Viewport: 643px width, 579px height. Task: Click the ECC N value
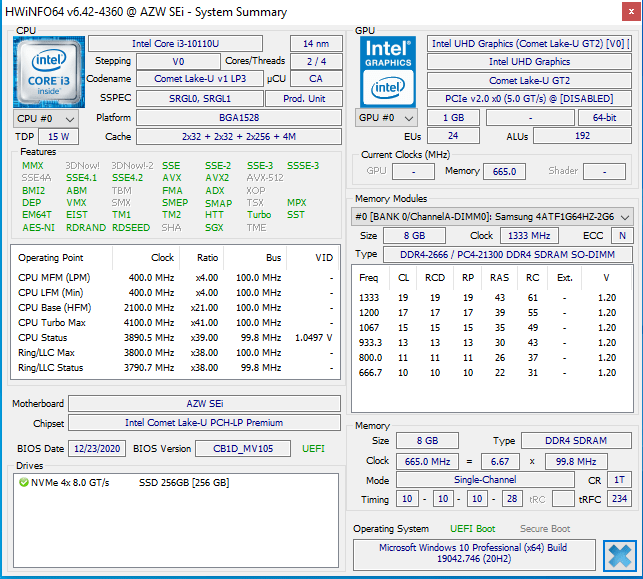coord(622,236)
